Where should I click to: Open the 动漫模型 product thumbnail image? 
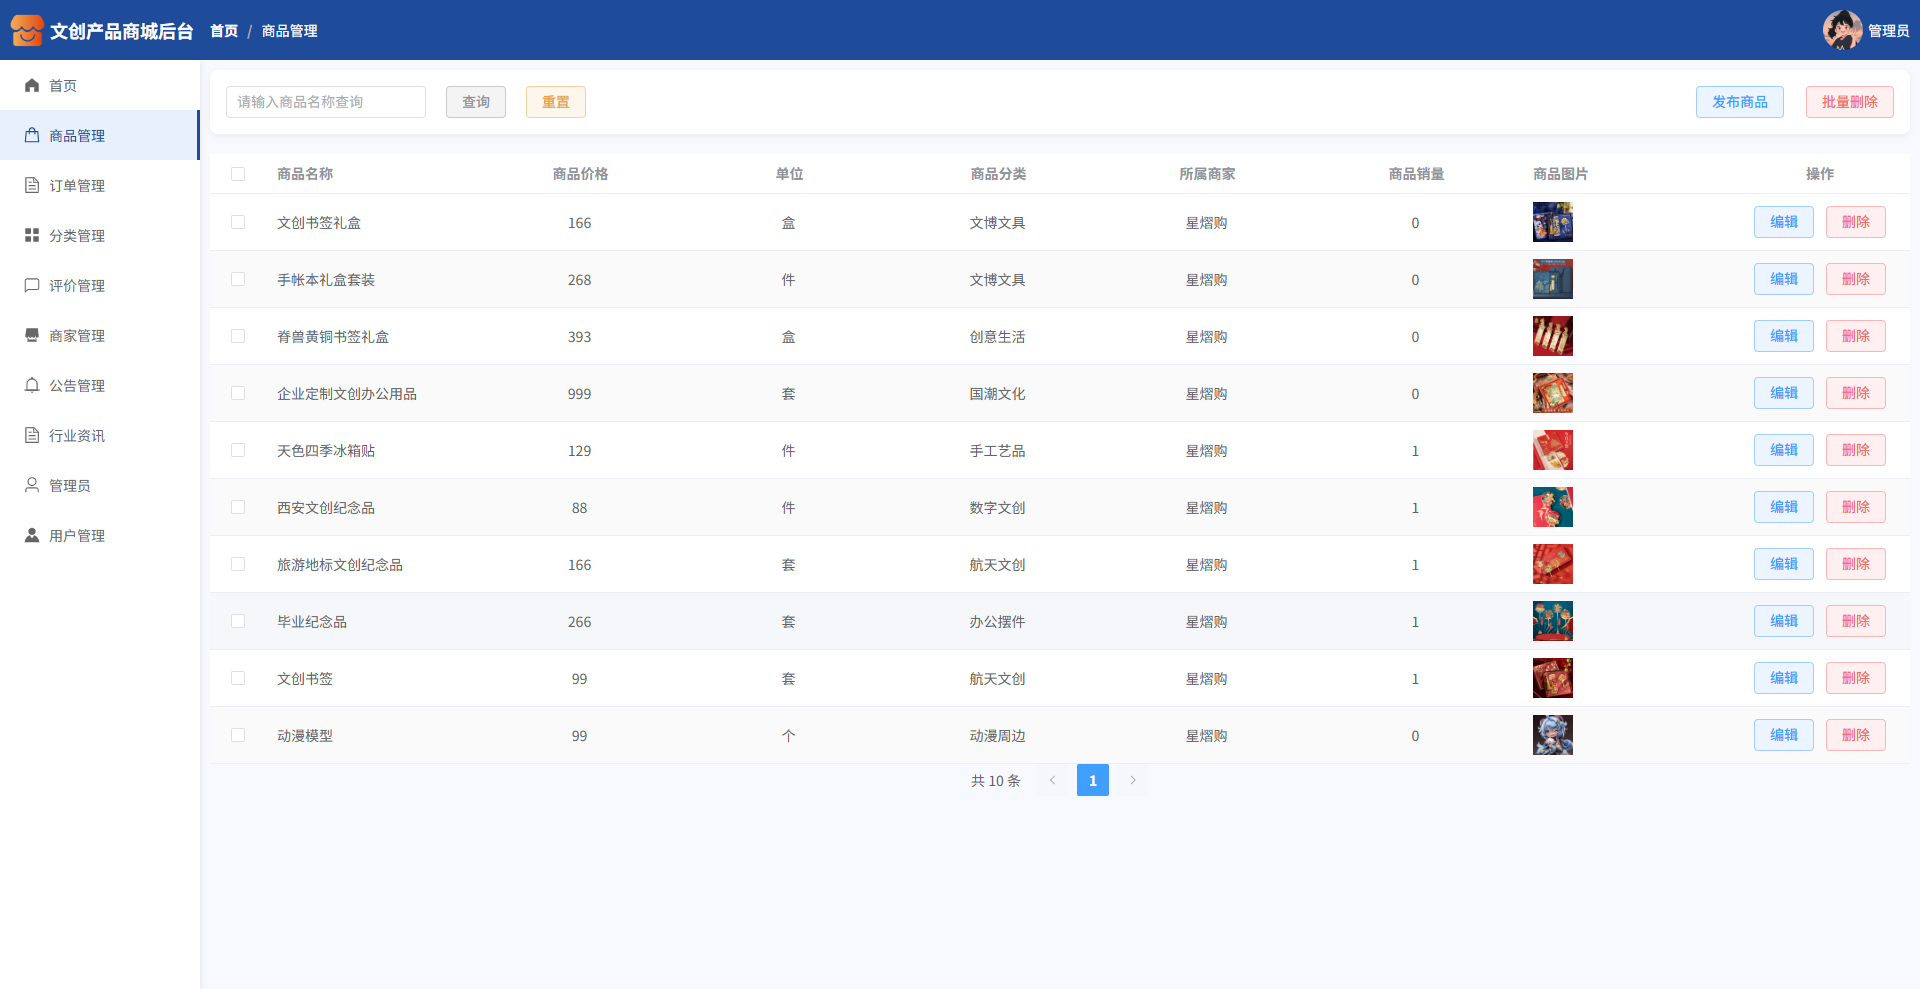point(1552,735)
